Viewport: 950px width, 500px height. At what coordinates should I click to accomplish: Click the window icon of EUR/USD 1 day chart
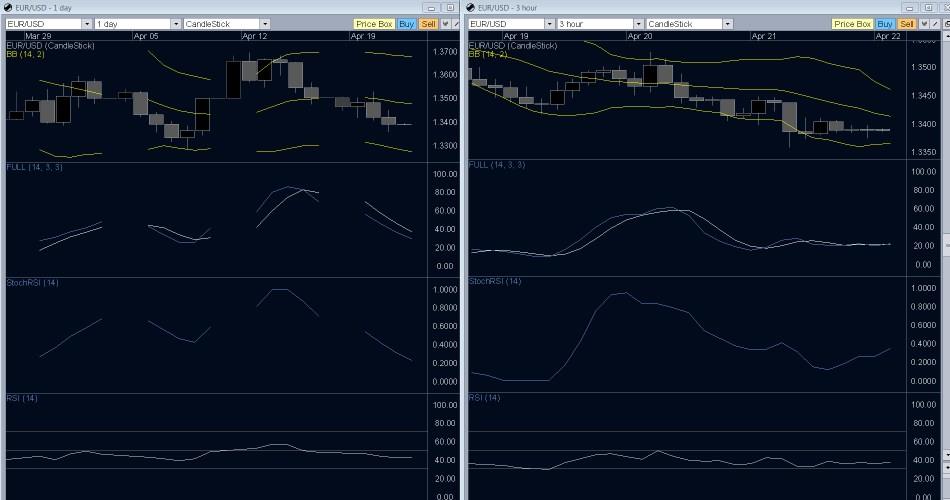point(8,8)
